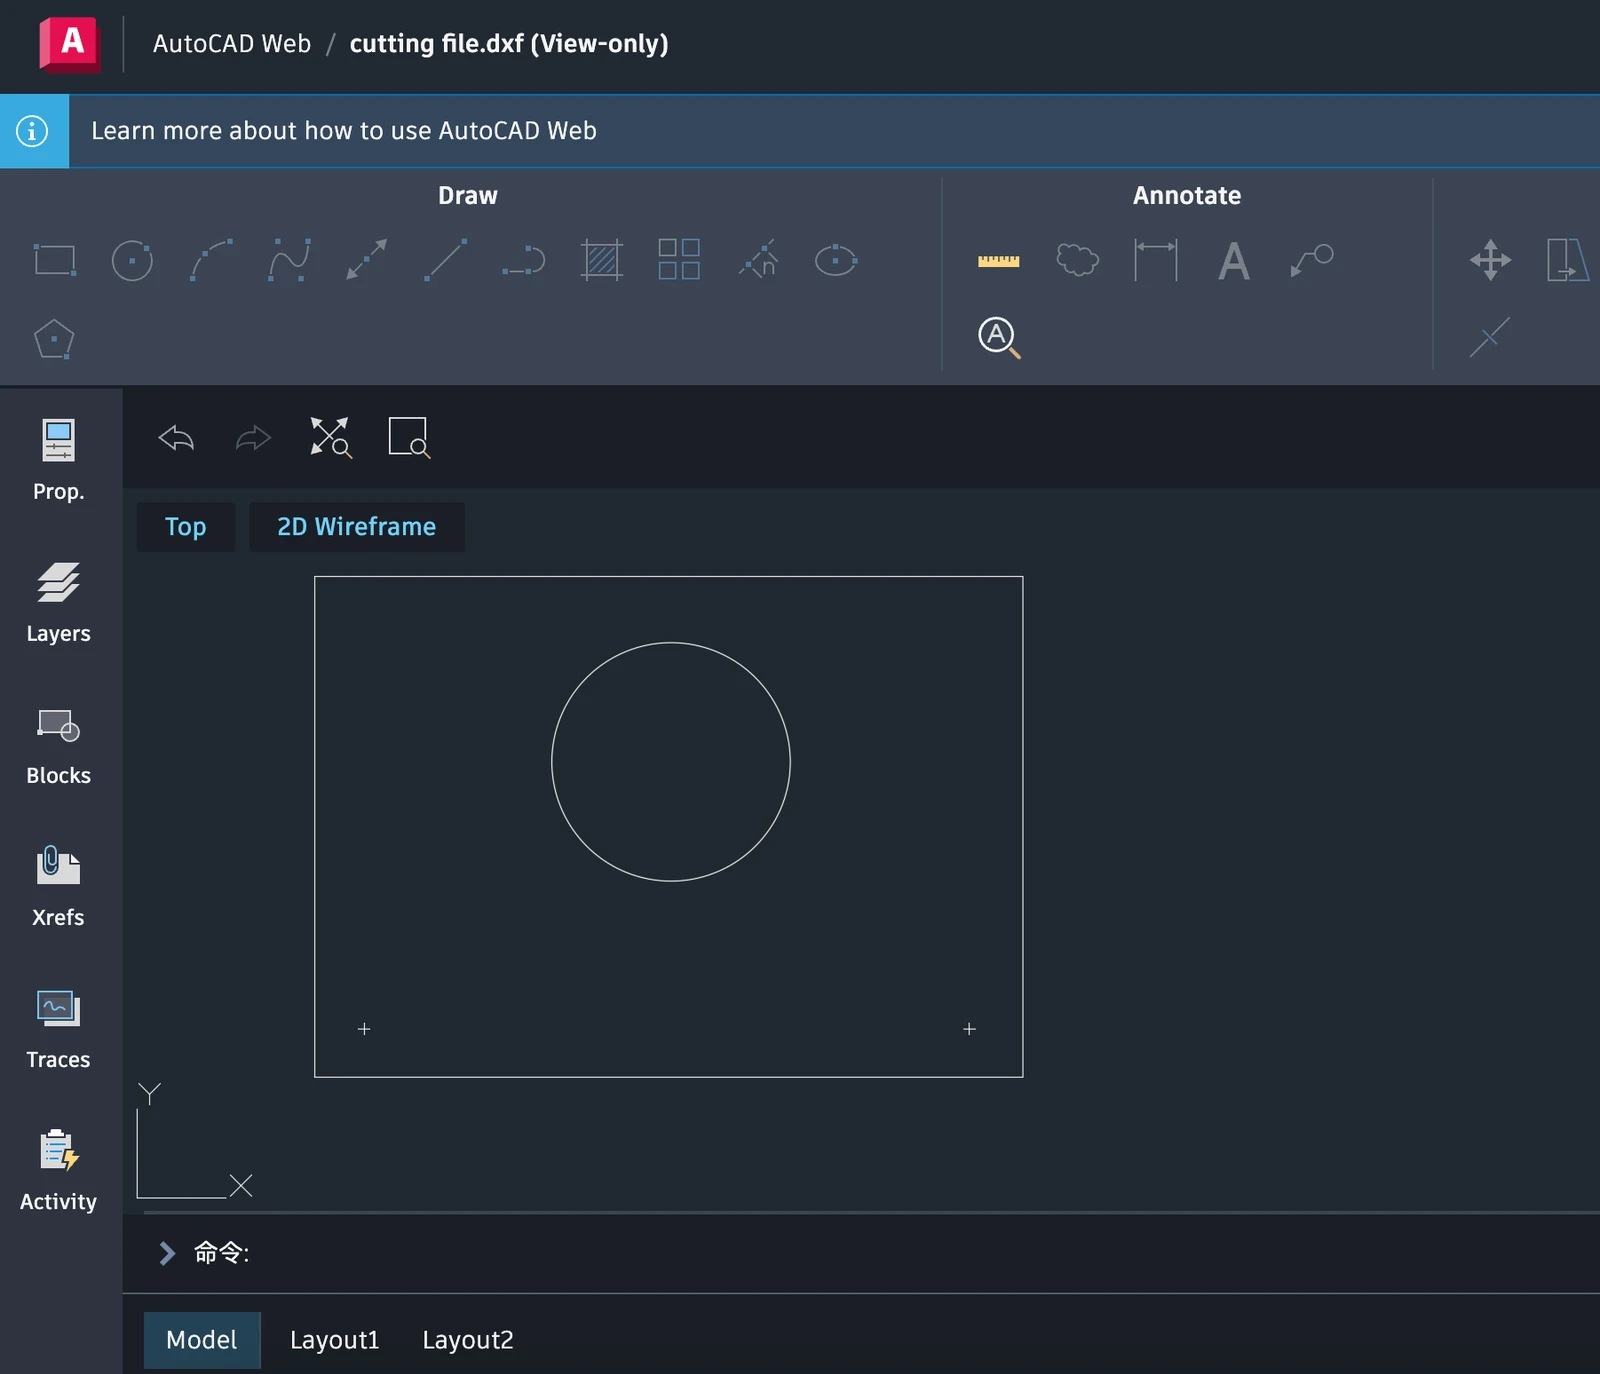The height and width of the screenshot is (1374, 1600).
Task: Open the Blocks panel
Action: click(59, 745)
